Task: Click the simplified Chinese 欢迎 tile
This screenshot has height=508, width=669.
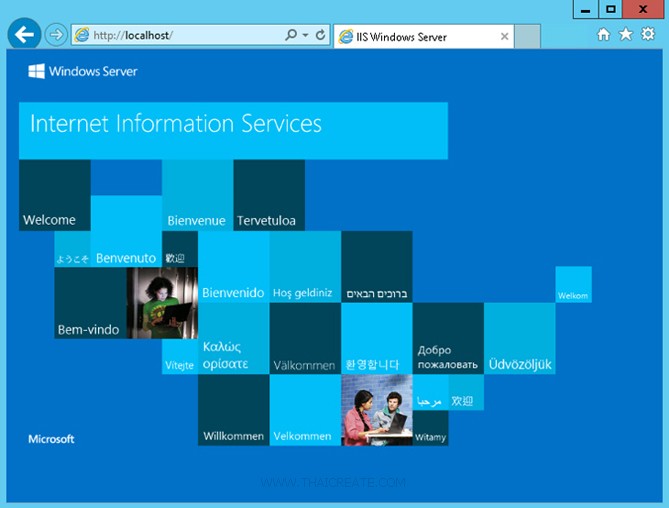Action: coord(466,392)
